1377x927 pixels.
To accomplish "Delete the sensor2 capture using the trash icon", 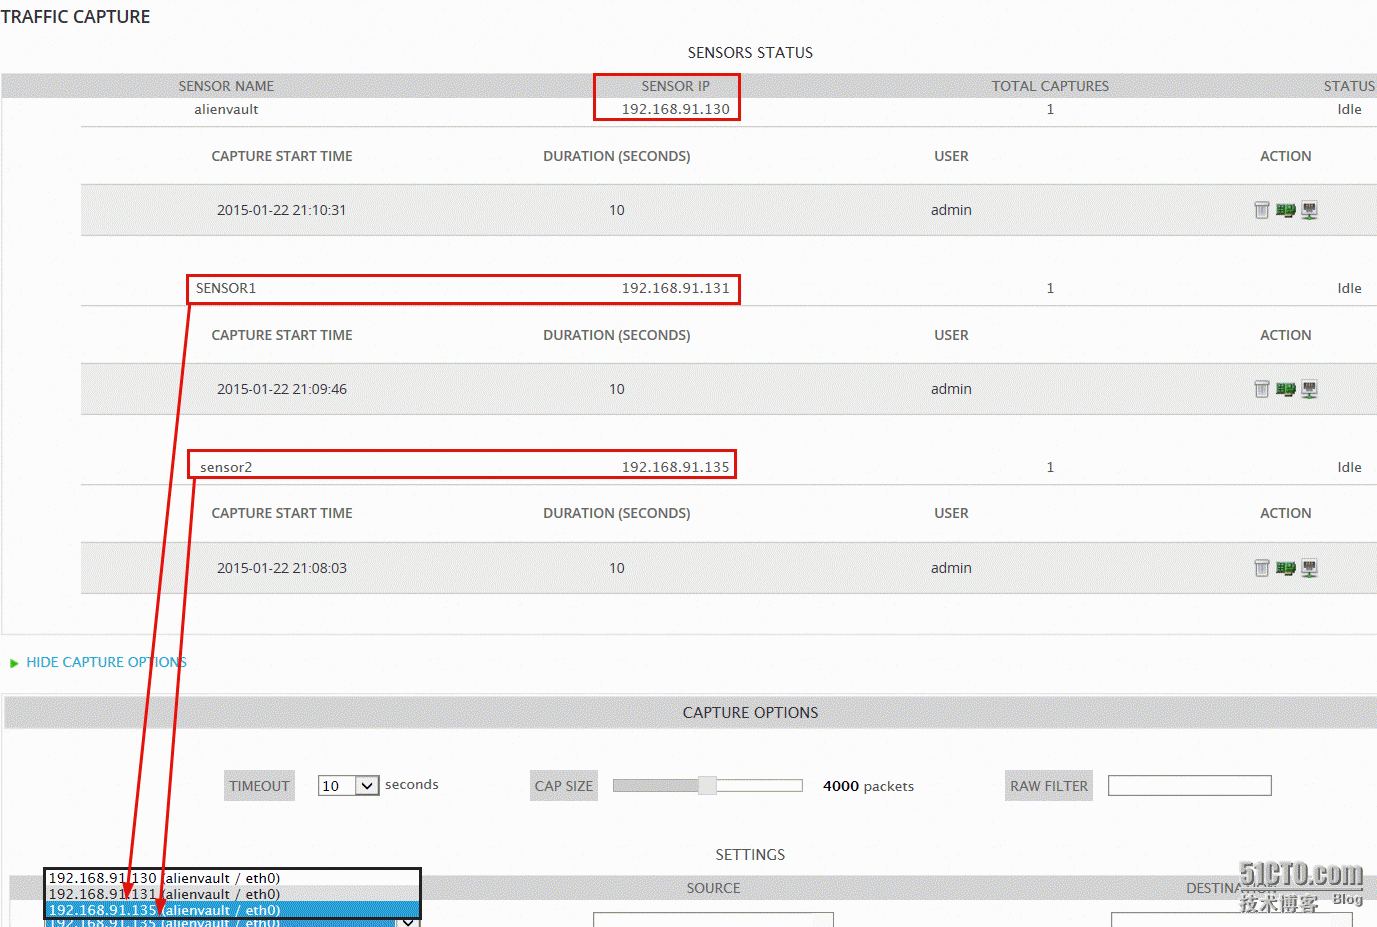I will [x=1261, y=568].
